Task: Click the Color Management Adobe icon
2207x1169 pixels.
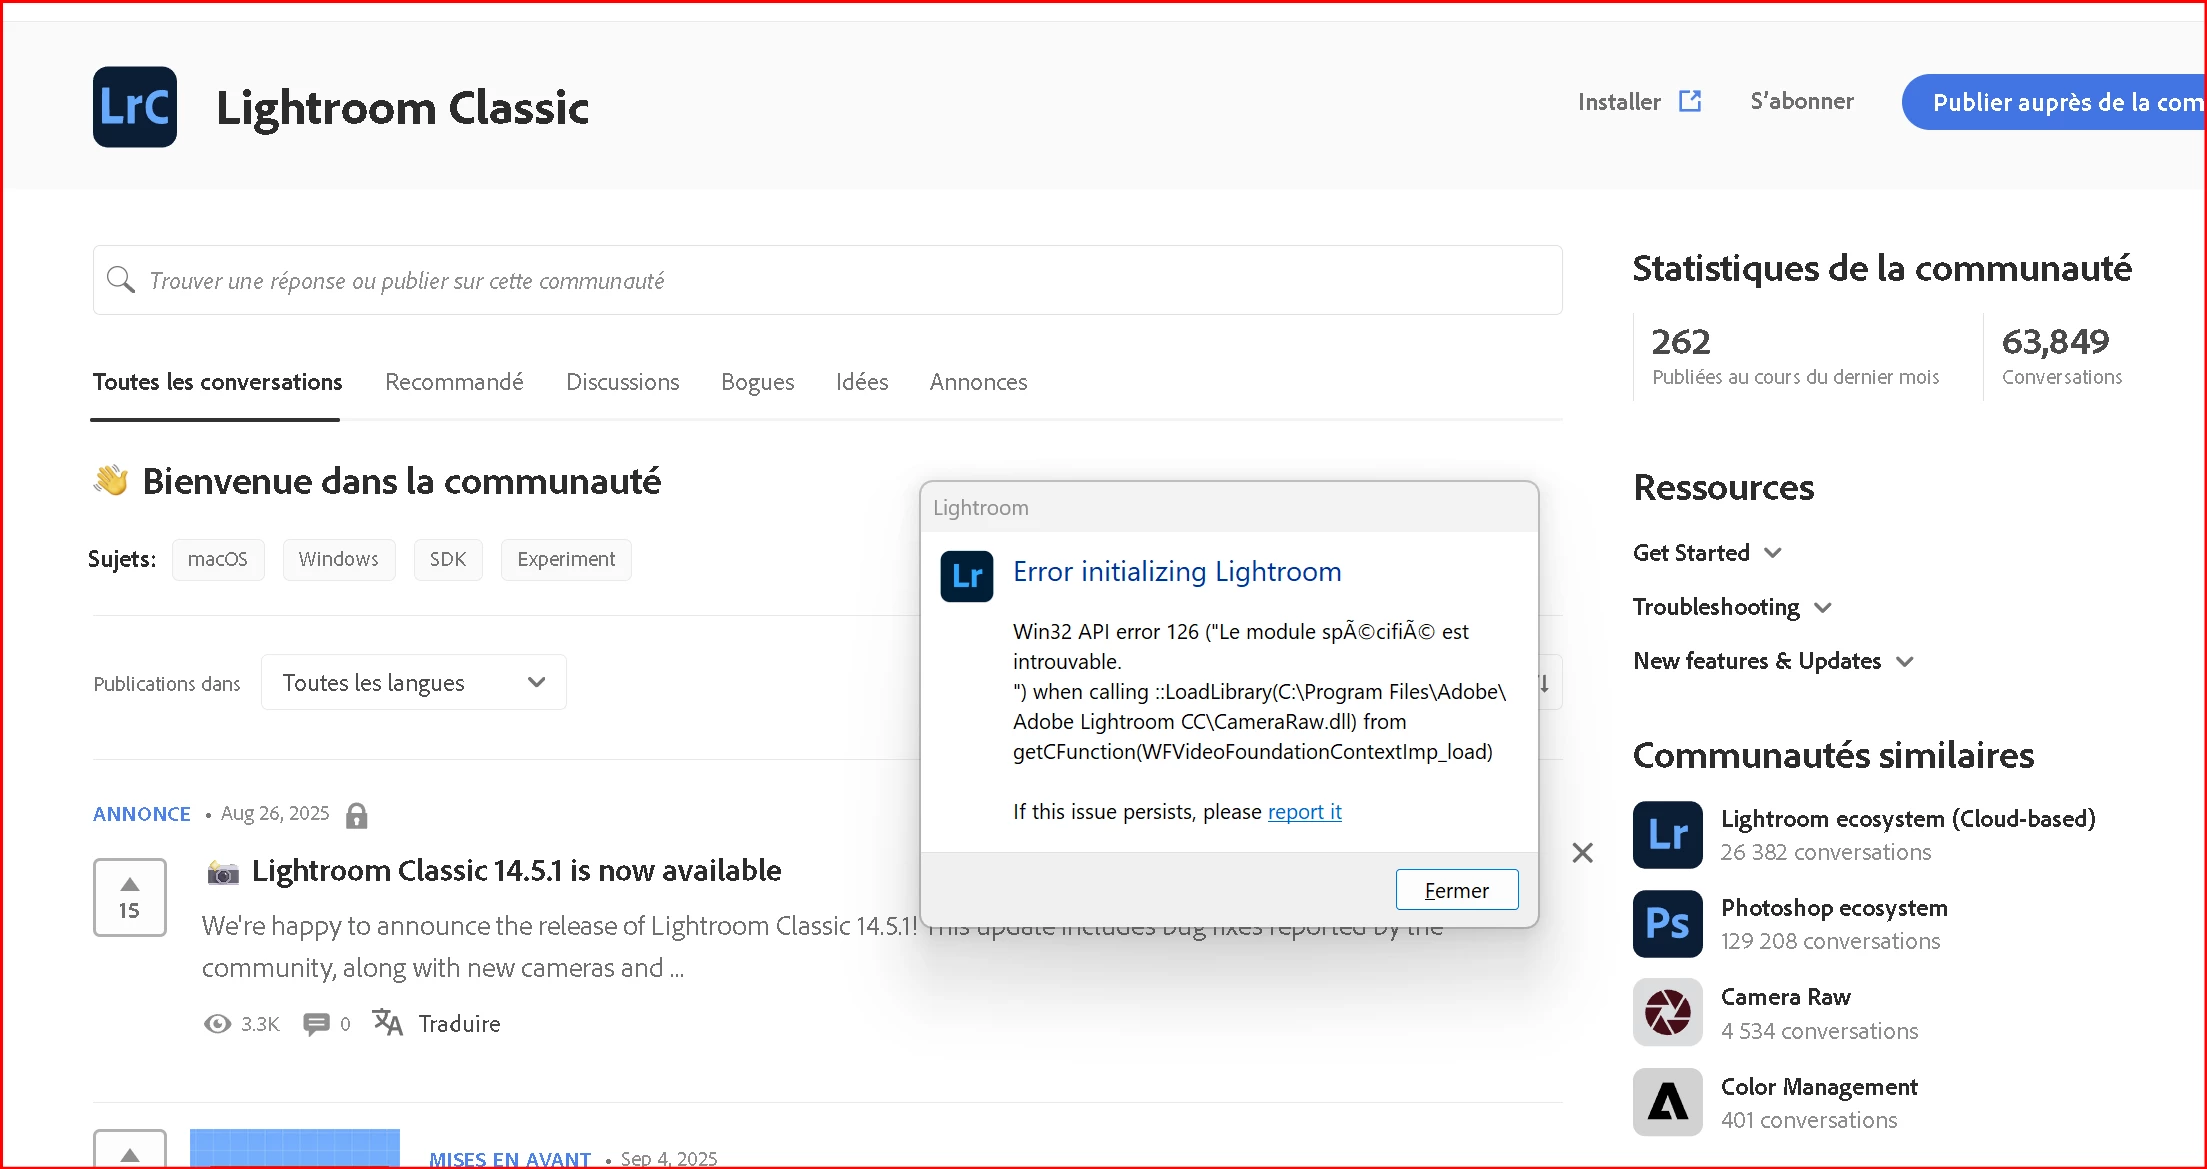Action: click(x=1667, y=1102)
